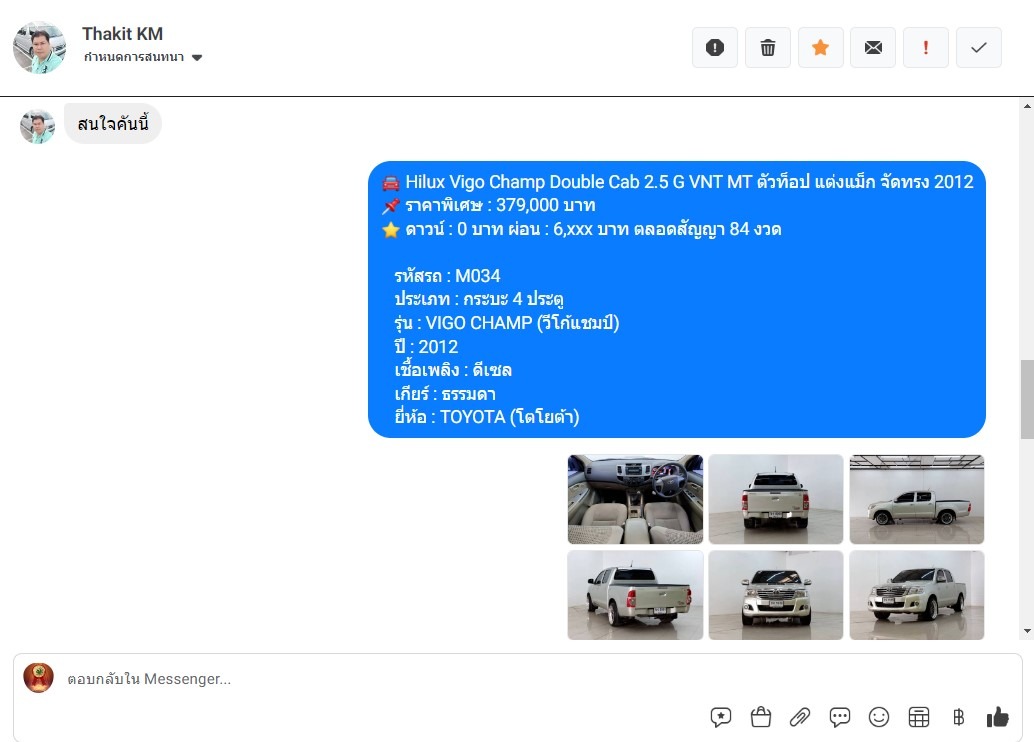1034x742 pixels.
Task: Flag conversation with red exclamation icon
Action: 926,47
